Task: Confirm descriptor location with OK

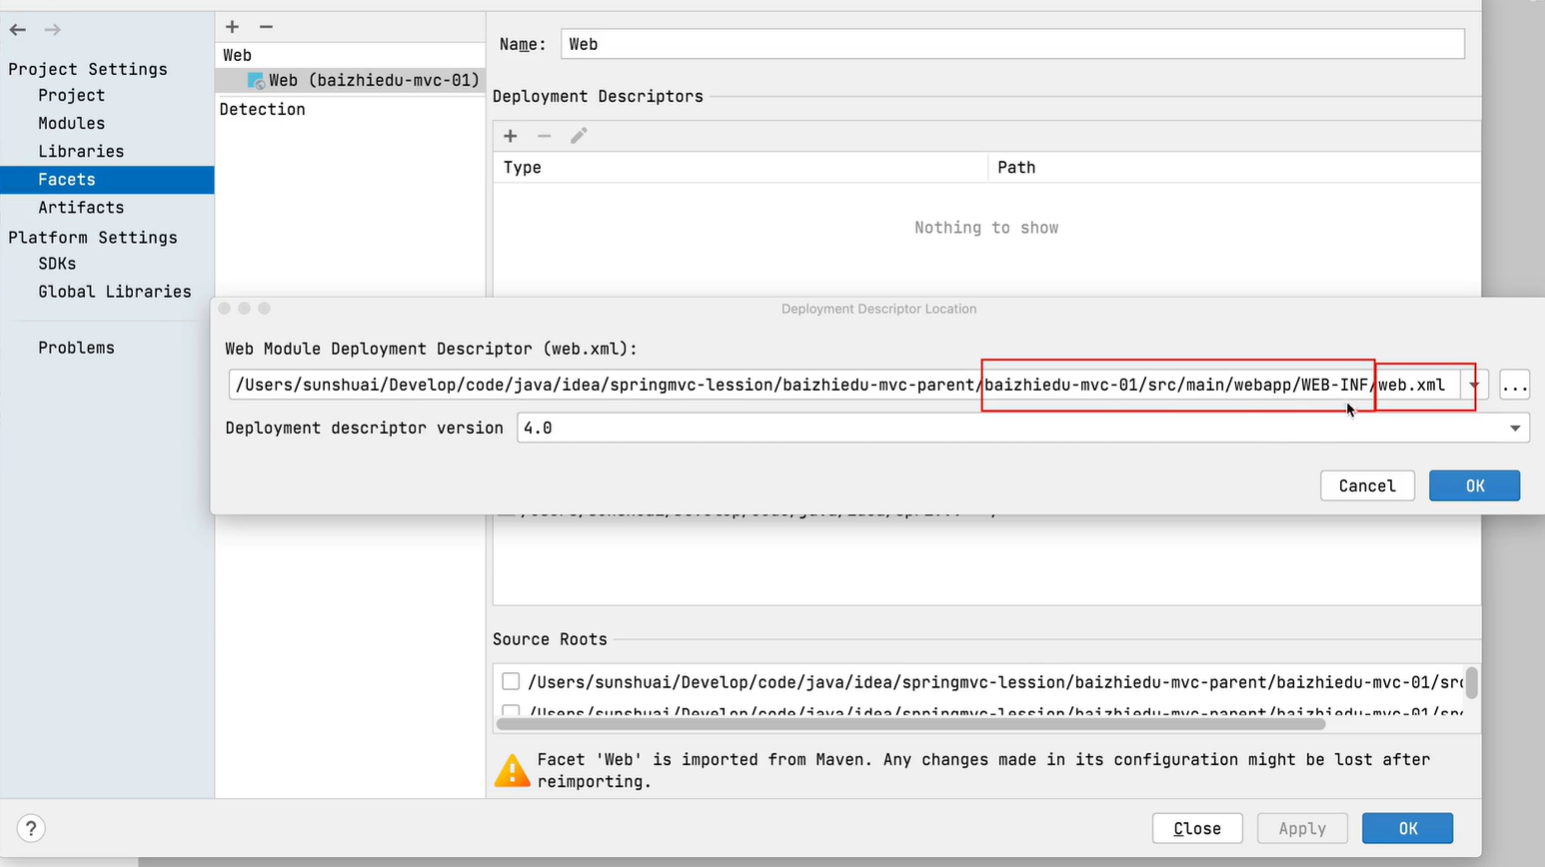Action: [1475, 486]
